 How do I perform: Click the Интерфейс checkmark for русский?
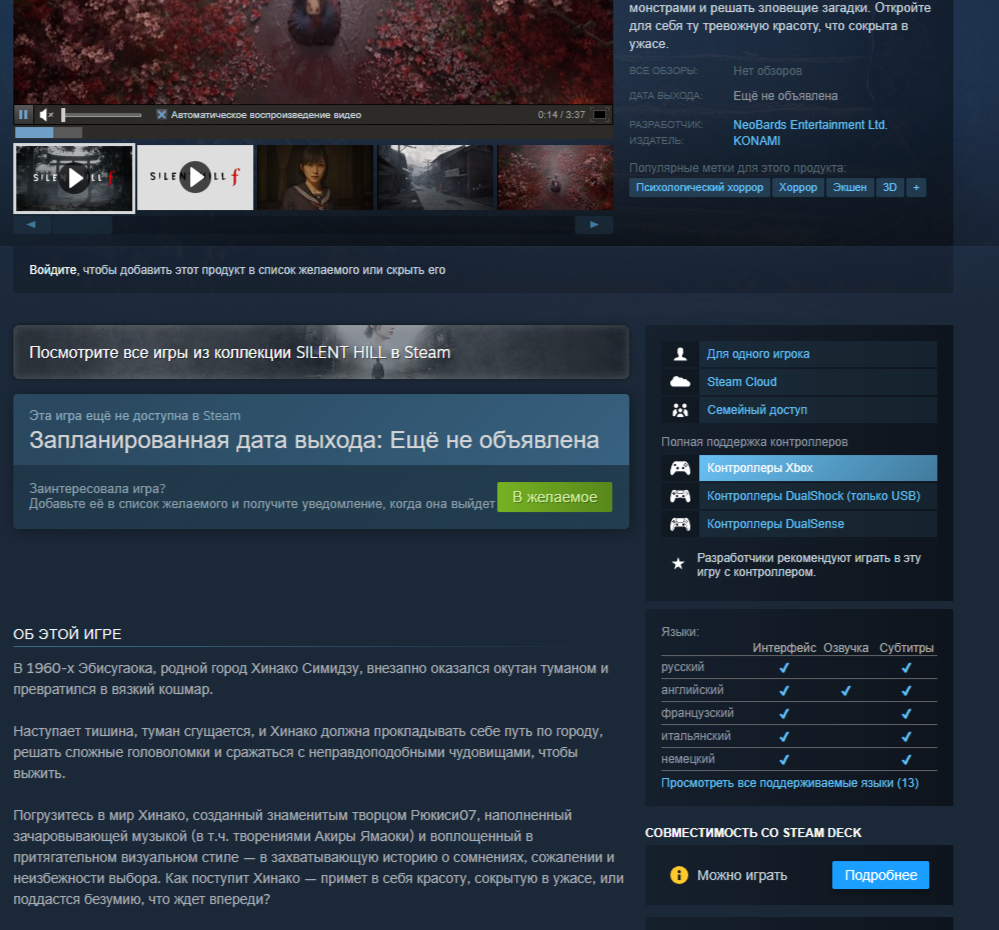pyautogui.click(x=784, y=668)
